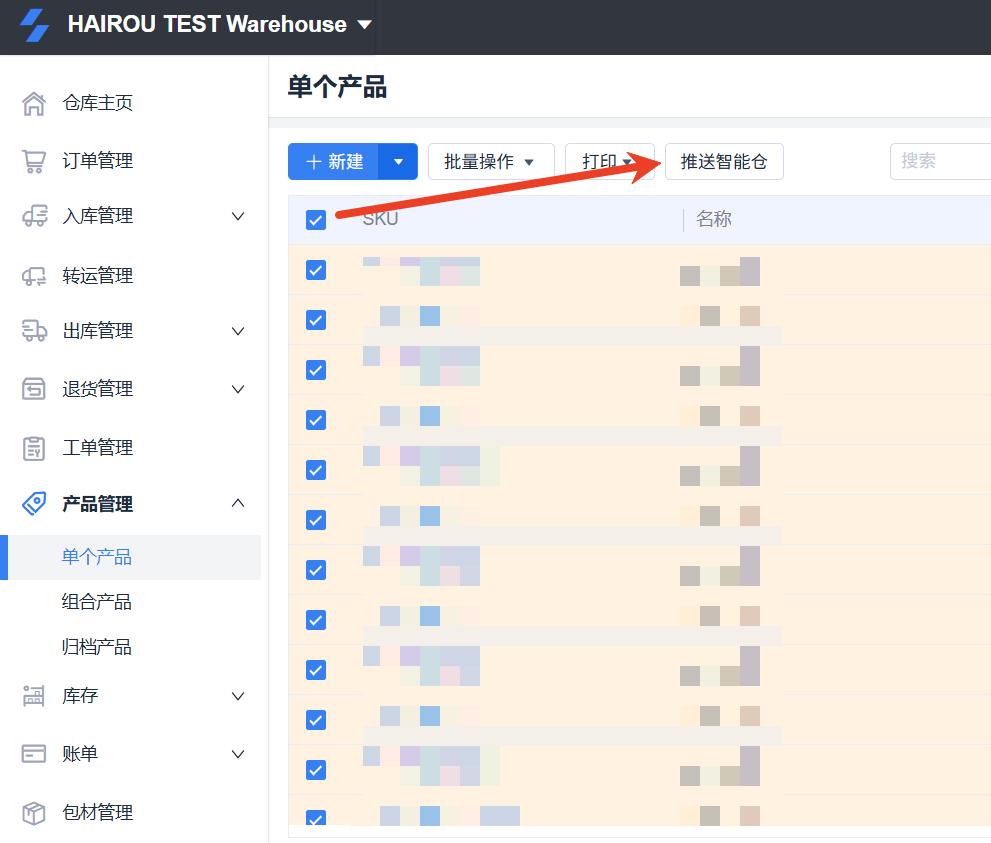The width and height of the screenshot is (991, 843).
Task: Toggle the third product row checkbox
Action: point(316,370)
